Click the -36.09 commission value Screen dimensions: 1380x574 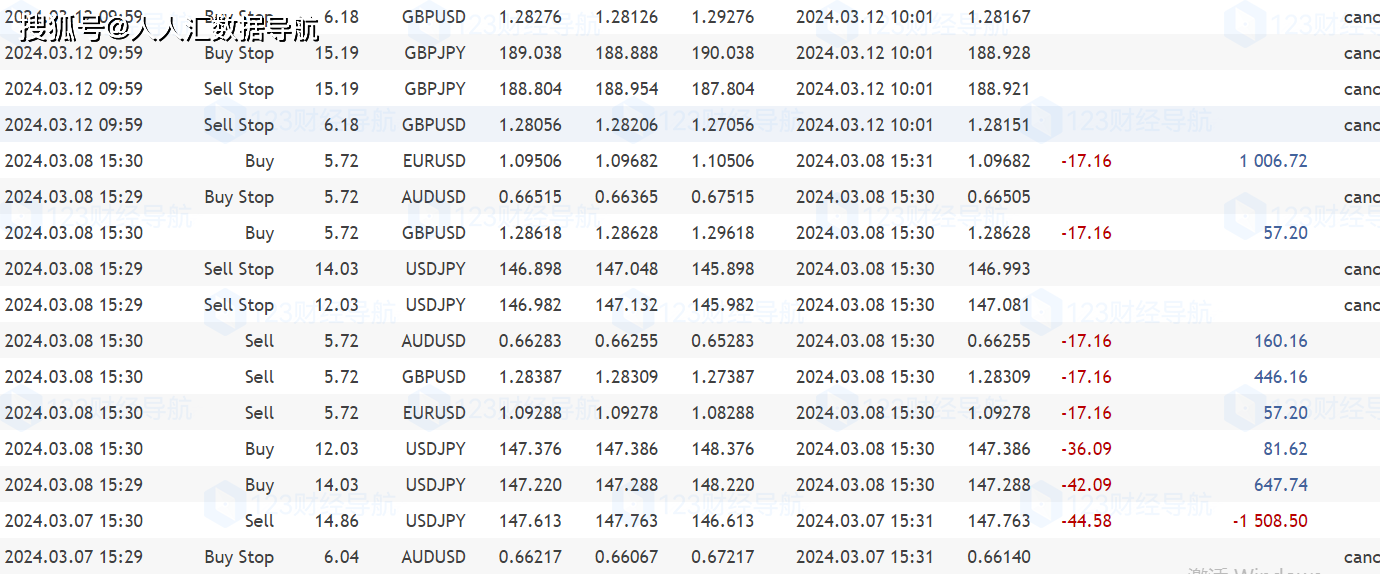[1086, 449]
